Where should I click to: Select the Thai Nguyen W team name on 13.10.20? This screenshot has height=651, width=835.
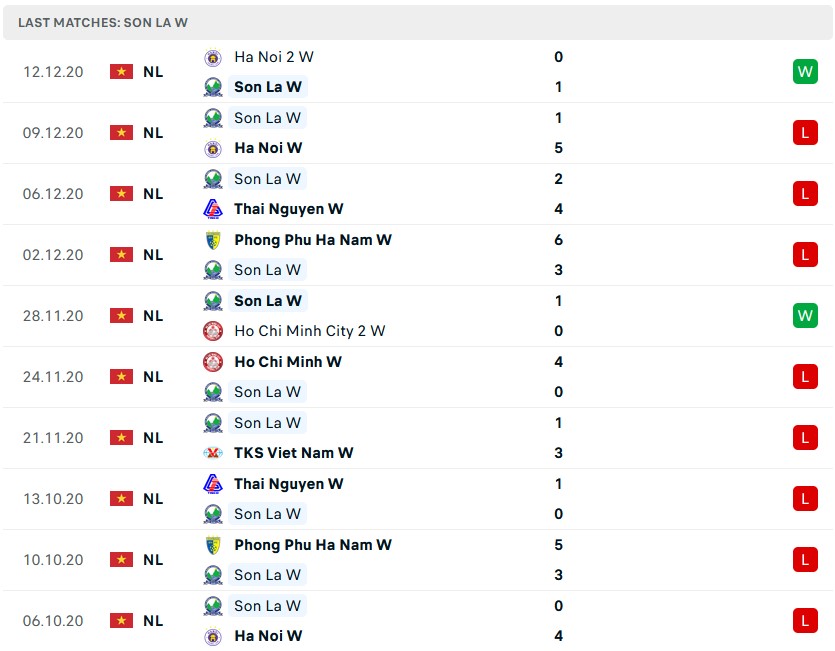(x=288, y=484)
